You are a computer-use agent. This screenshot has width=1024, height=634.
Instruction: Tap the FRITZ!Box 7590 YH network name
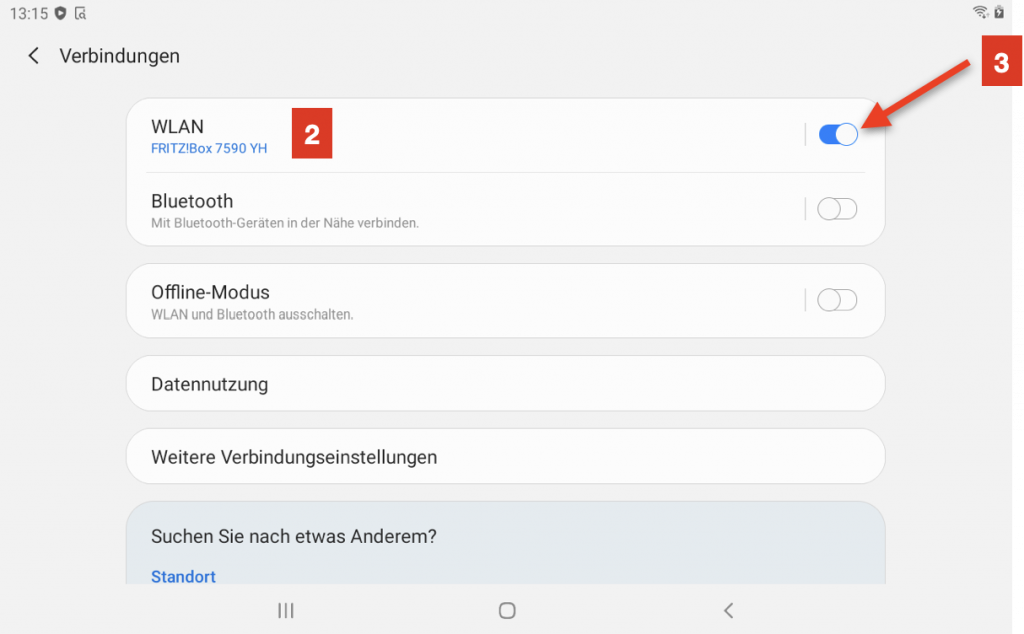209,149
